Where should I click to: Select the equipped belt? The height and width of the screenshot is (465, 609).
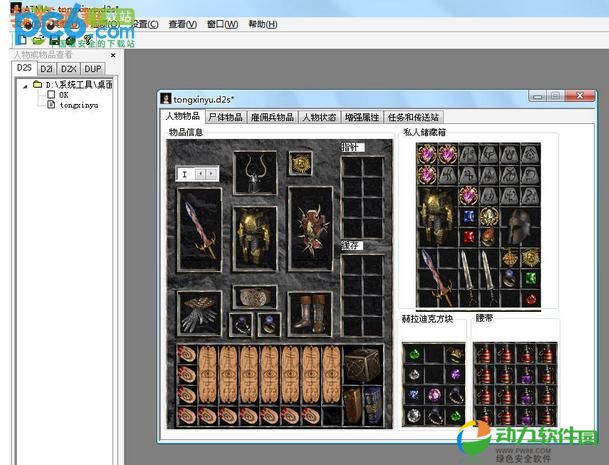[x=255, y=297]
